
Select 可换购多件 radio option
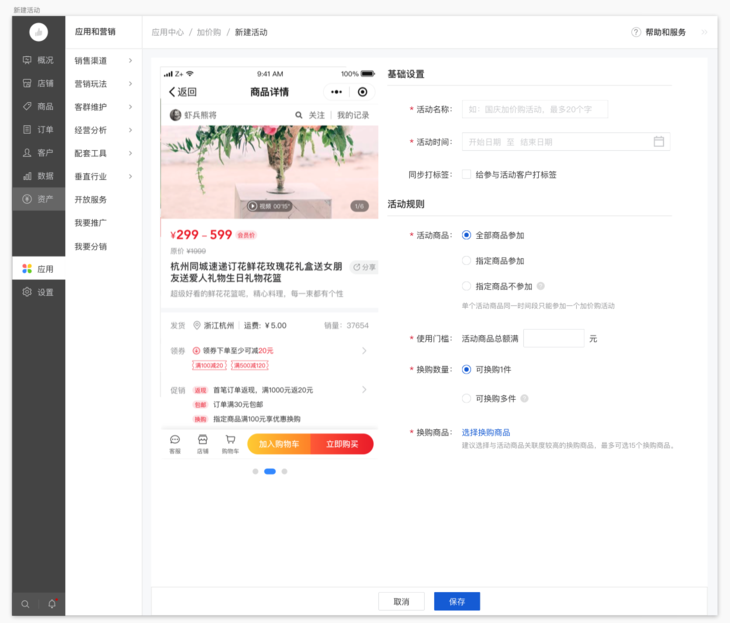467,398
